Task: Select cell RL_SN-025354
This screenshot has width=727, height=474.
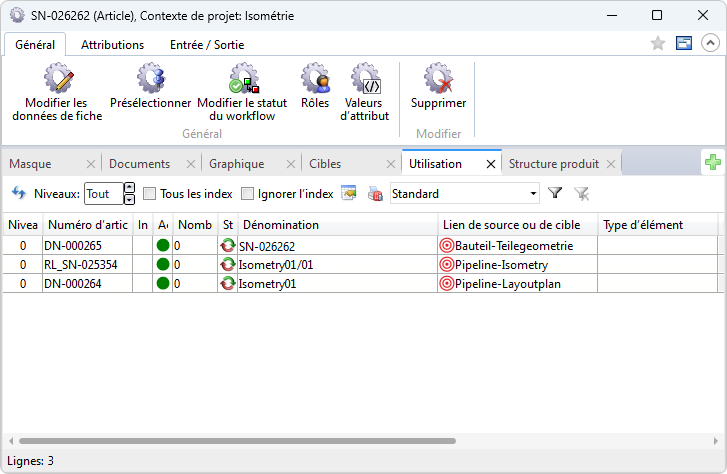Action: [88, 264]
